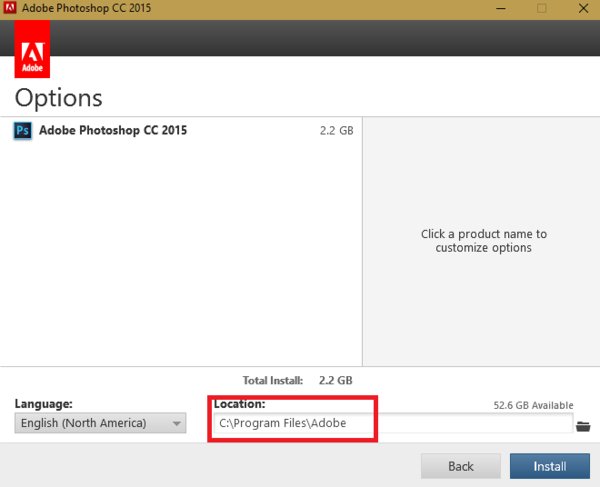Select the Adobe Photoshop CC 2015 product name

point(113,130)
